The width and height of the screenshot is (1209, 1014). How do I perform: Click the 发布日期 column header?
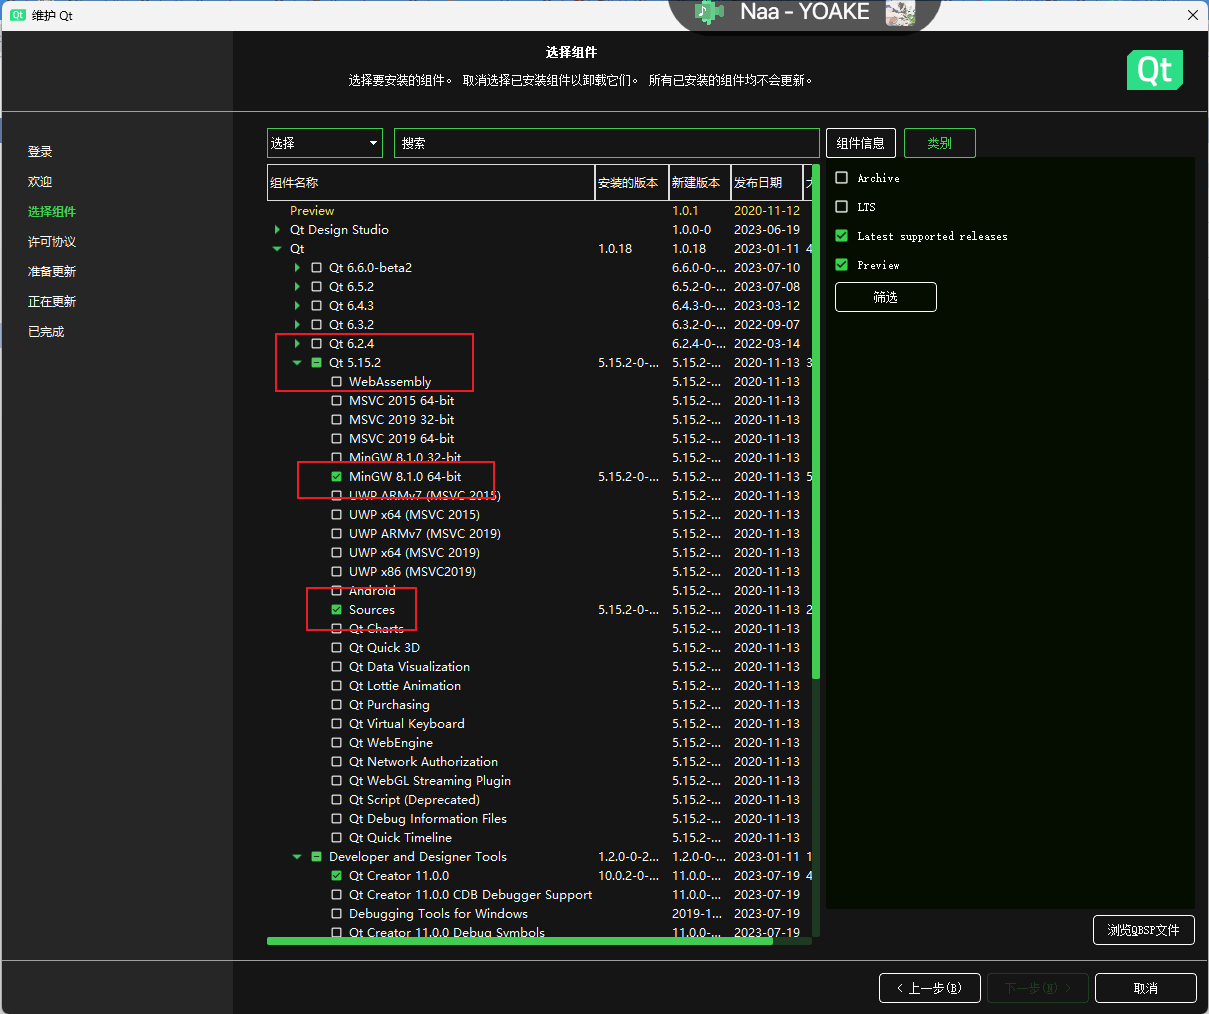pos(767,183)
